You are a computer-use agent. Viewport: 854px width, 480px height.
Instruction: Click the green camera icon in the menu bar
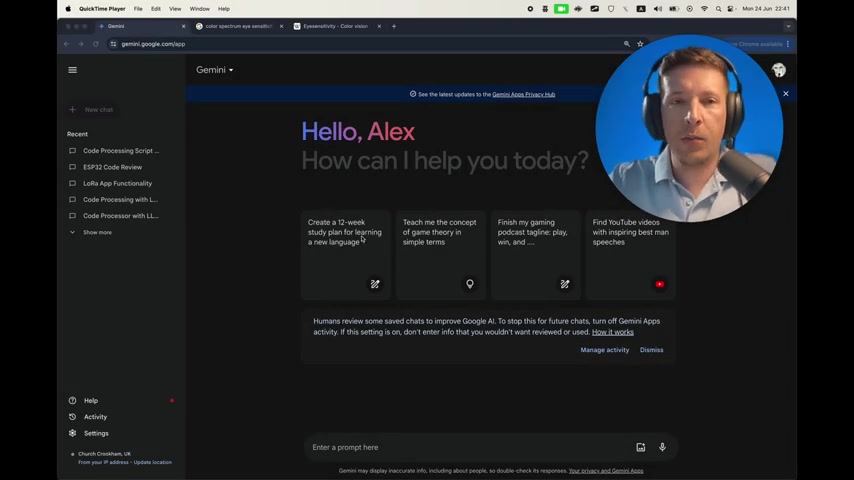coord(561,9)
